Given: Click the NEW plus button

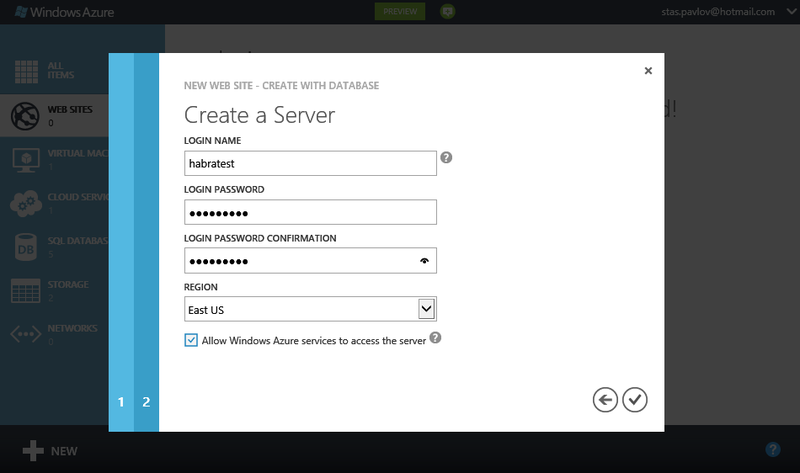Looking at the screenshot, I should [x=50, y=451].
